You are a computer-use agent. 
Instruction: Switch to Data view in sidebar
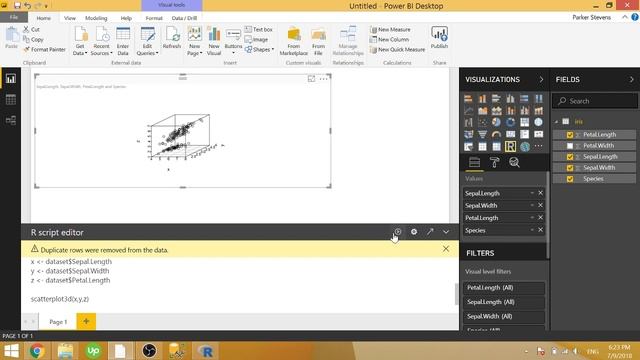[x=11, y=99]
